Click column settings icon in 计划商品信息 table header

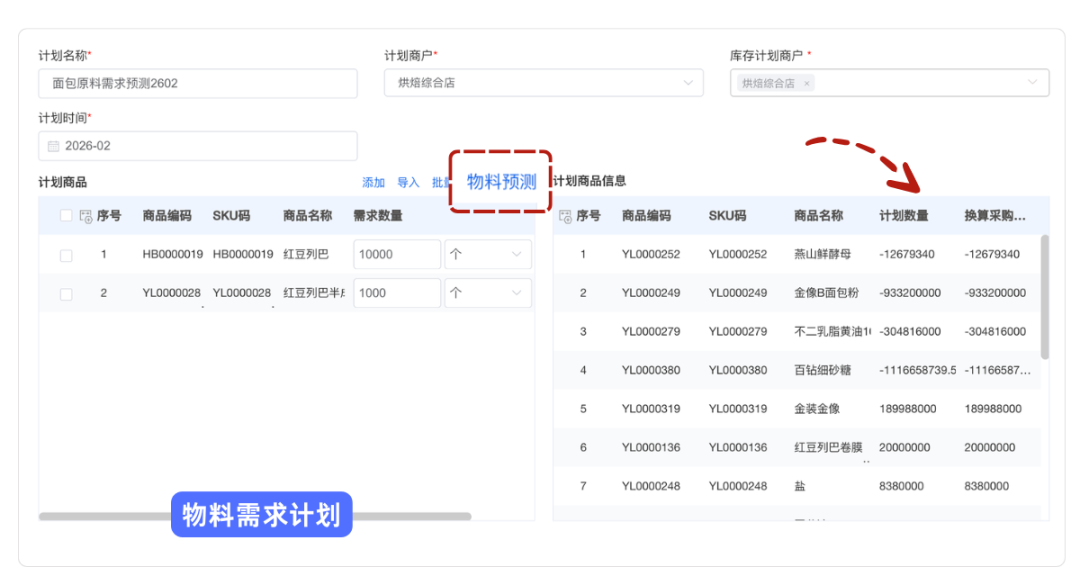click(566, 216)
